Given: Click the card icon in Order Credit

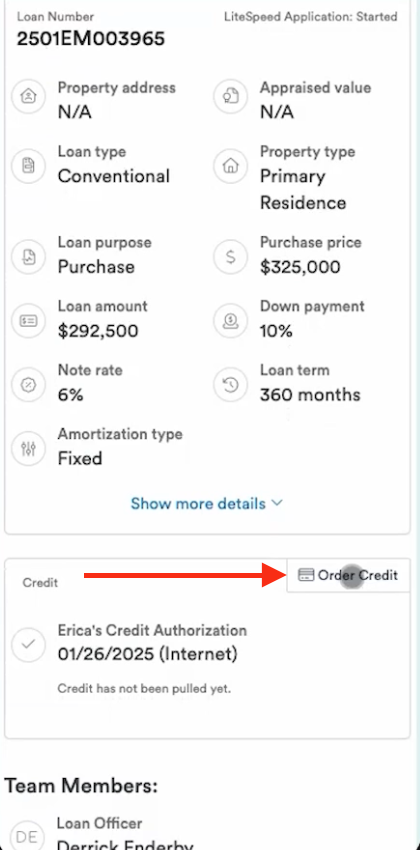Looking at the screenshot, I should [306, 575].
